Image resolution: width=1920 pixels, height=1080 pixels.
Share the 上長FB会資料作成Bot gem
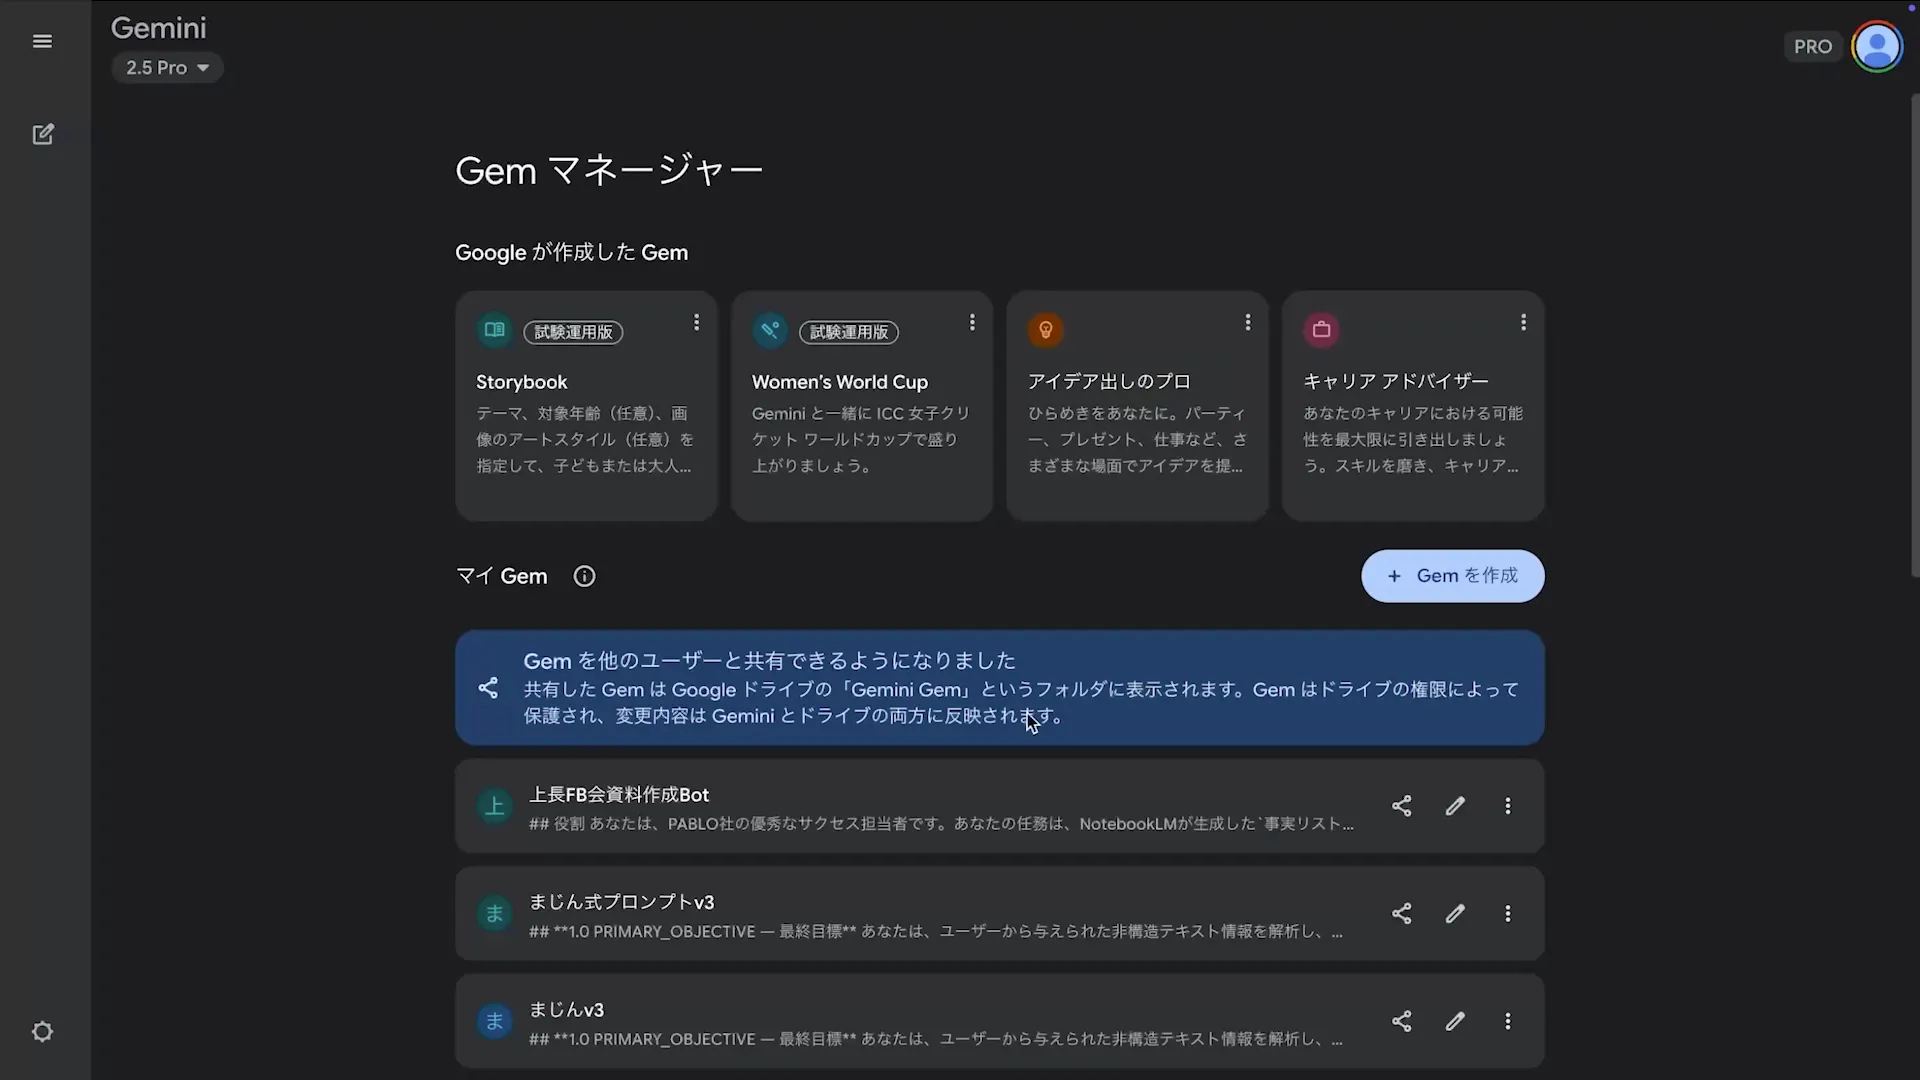tap(1402, 806)
